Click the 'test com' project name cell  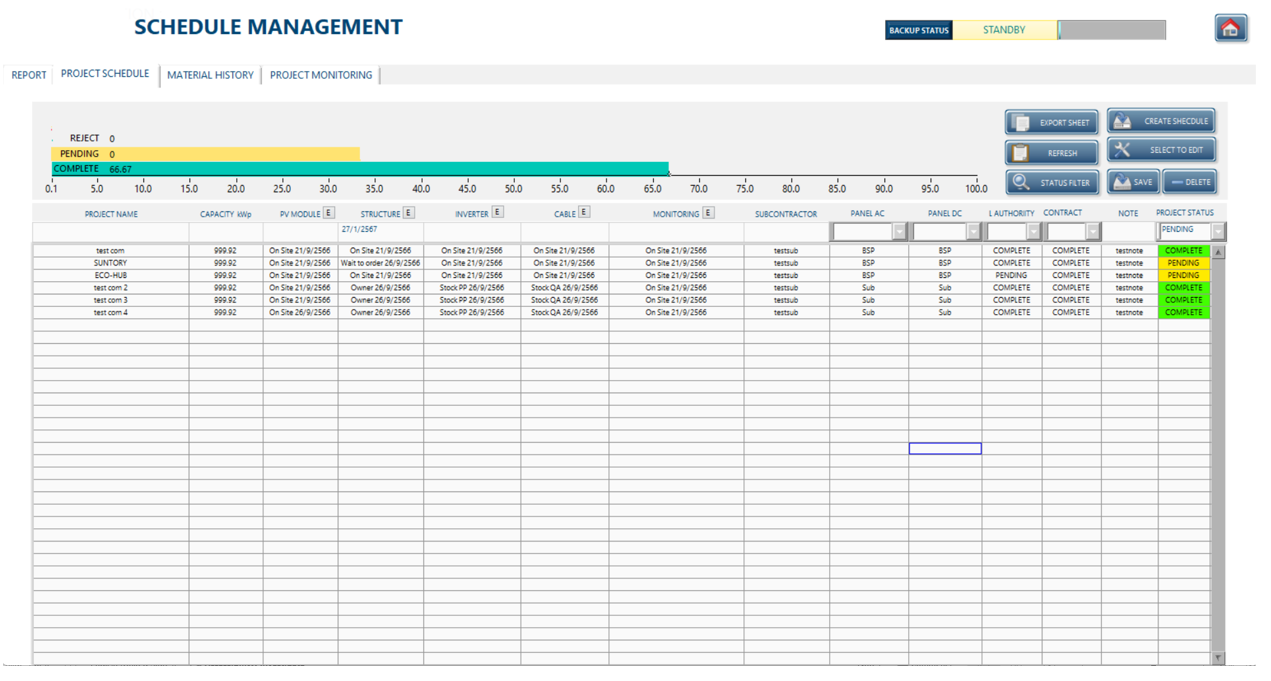coord(111,251)
